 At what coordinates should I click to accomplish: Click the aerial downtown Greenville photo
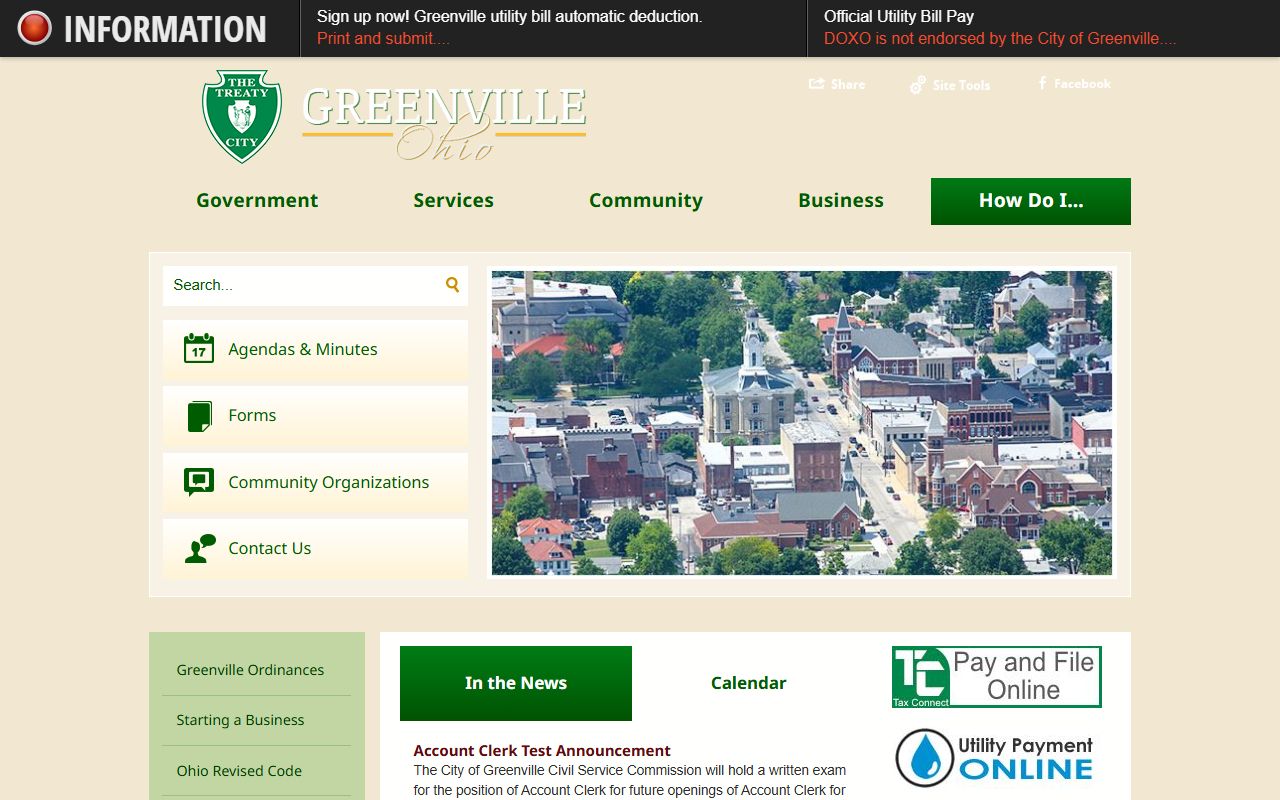(802, 423)
